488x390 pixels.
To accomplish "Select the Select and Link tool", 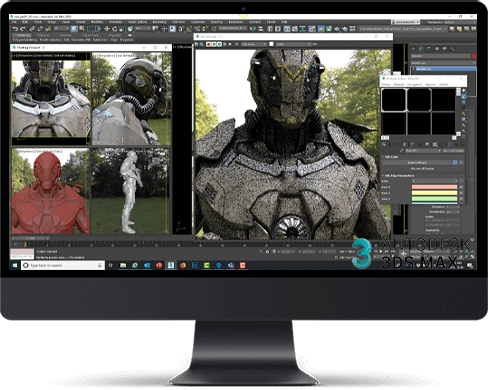I will click(32, 29).
